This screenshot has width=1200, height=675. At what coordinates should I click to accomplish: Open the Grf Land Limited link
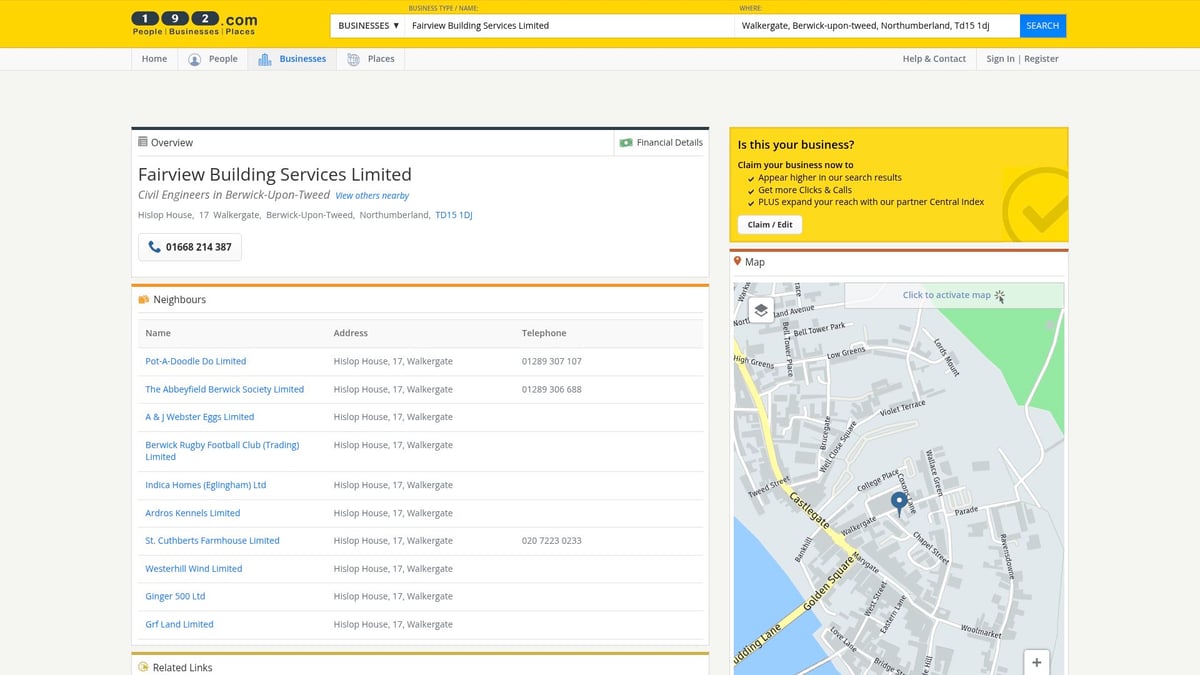point(179,624)
